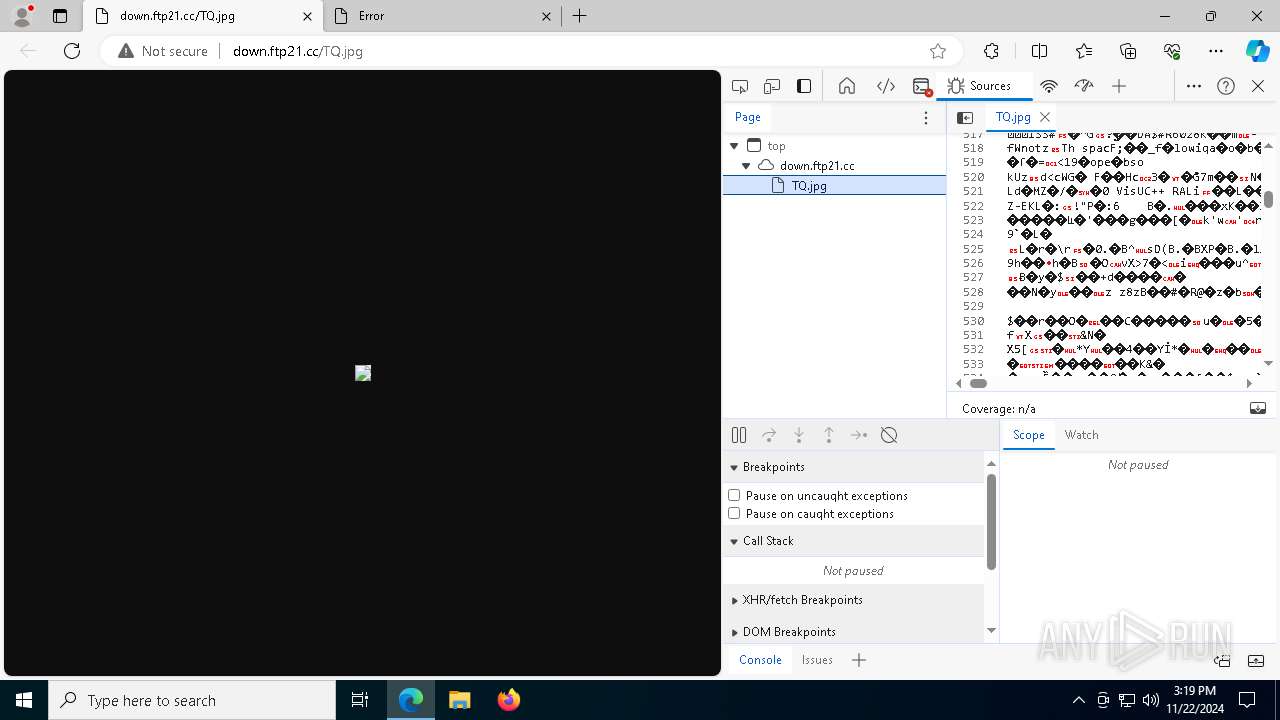The image size is (1280, 720).
Task: Toggle split screen view
Action: click(1039, 51)
